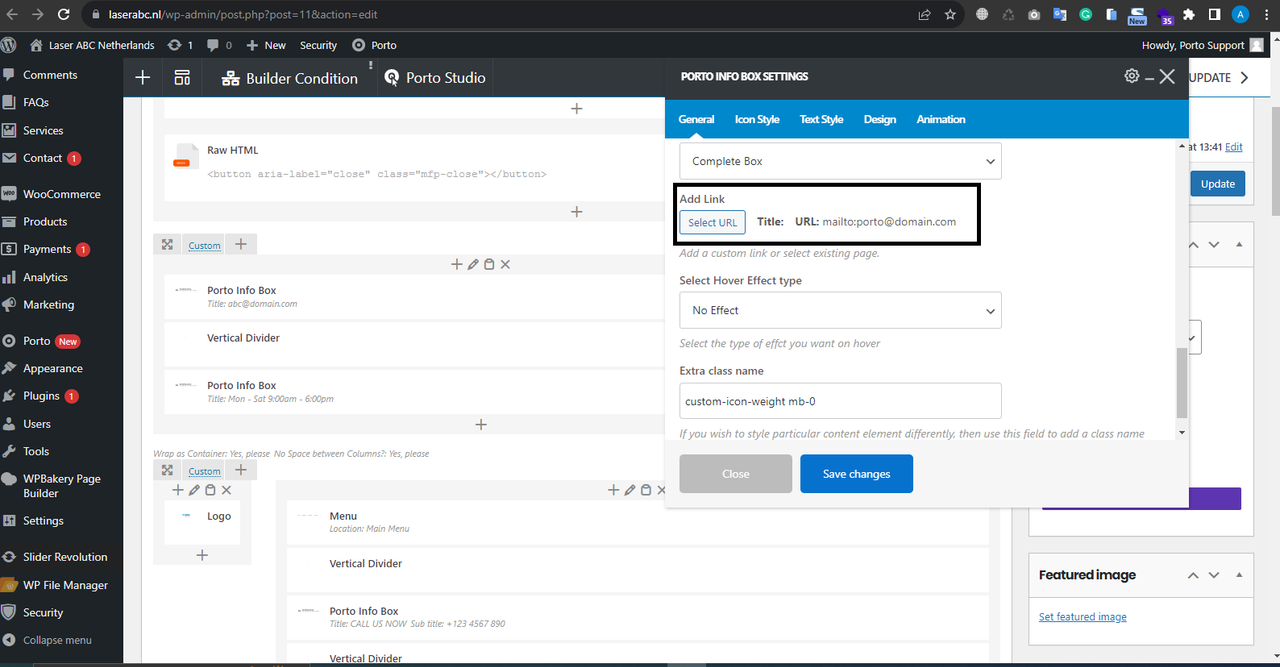Open the Templates icon in builder toolbar
This screenshot has height=667, width=1280.
point(182,78)
